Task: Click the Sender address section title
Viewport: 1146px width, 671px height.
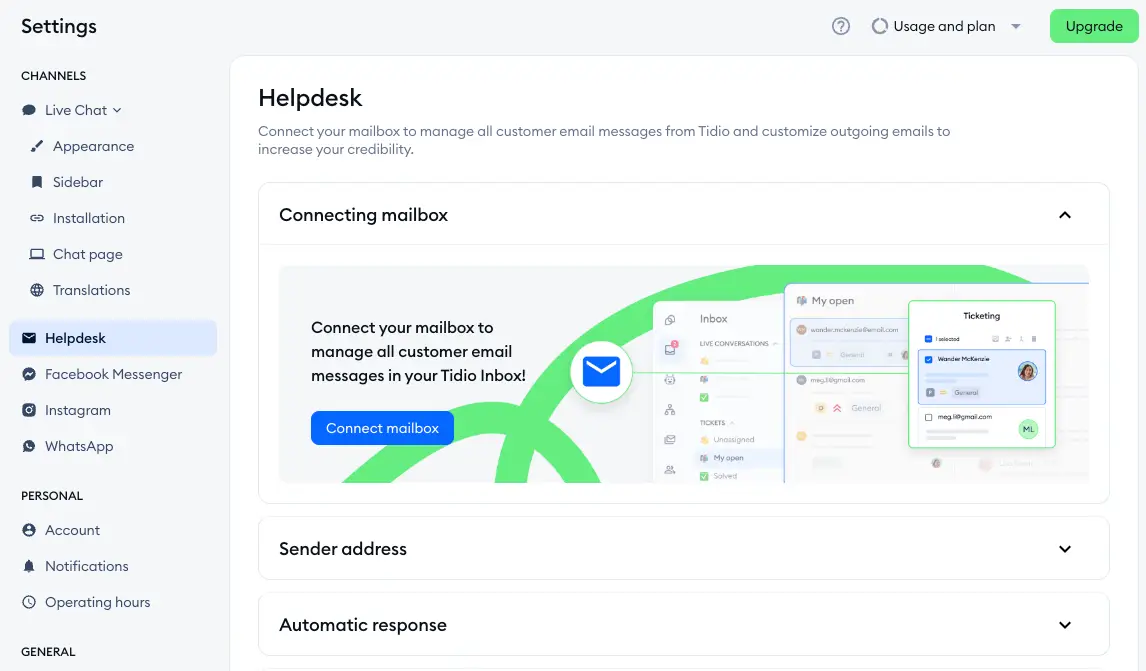Action: point(343,549)
